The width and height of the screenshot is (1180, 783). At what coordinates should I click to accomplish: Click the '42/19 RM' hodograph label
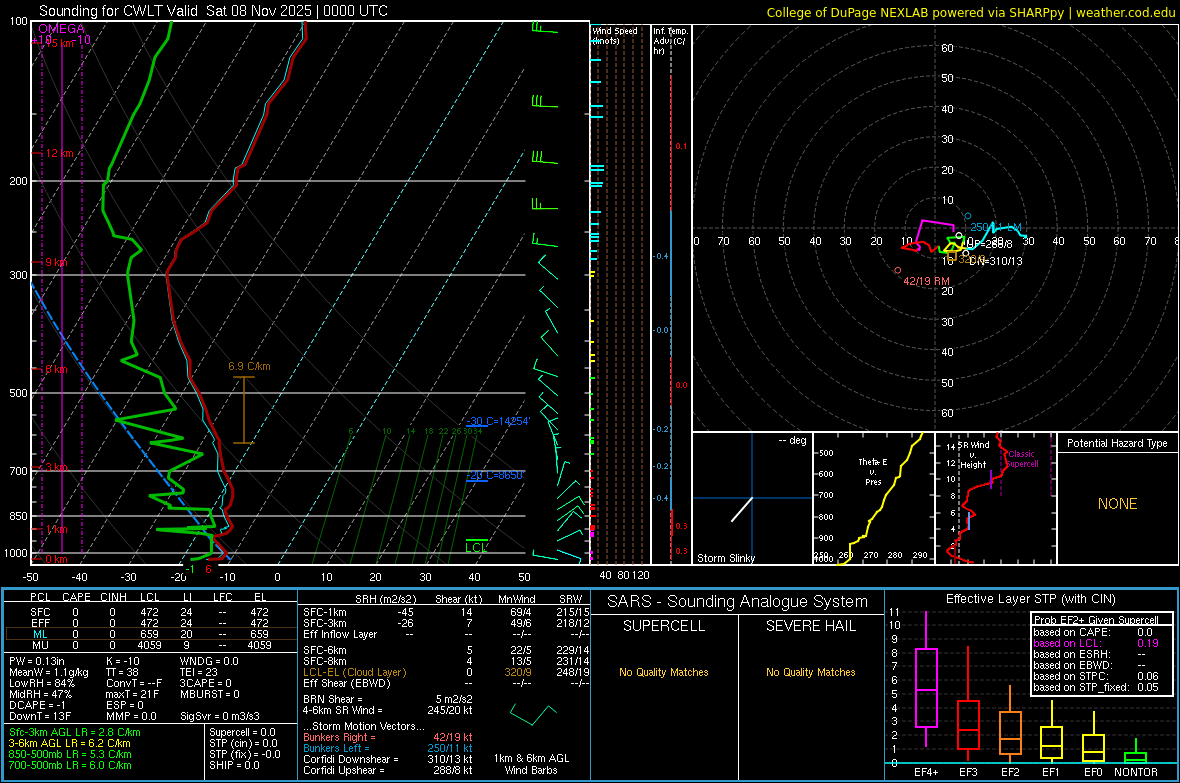tap(926, 282)
